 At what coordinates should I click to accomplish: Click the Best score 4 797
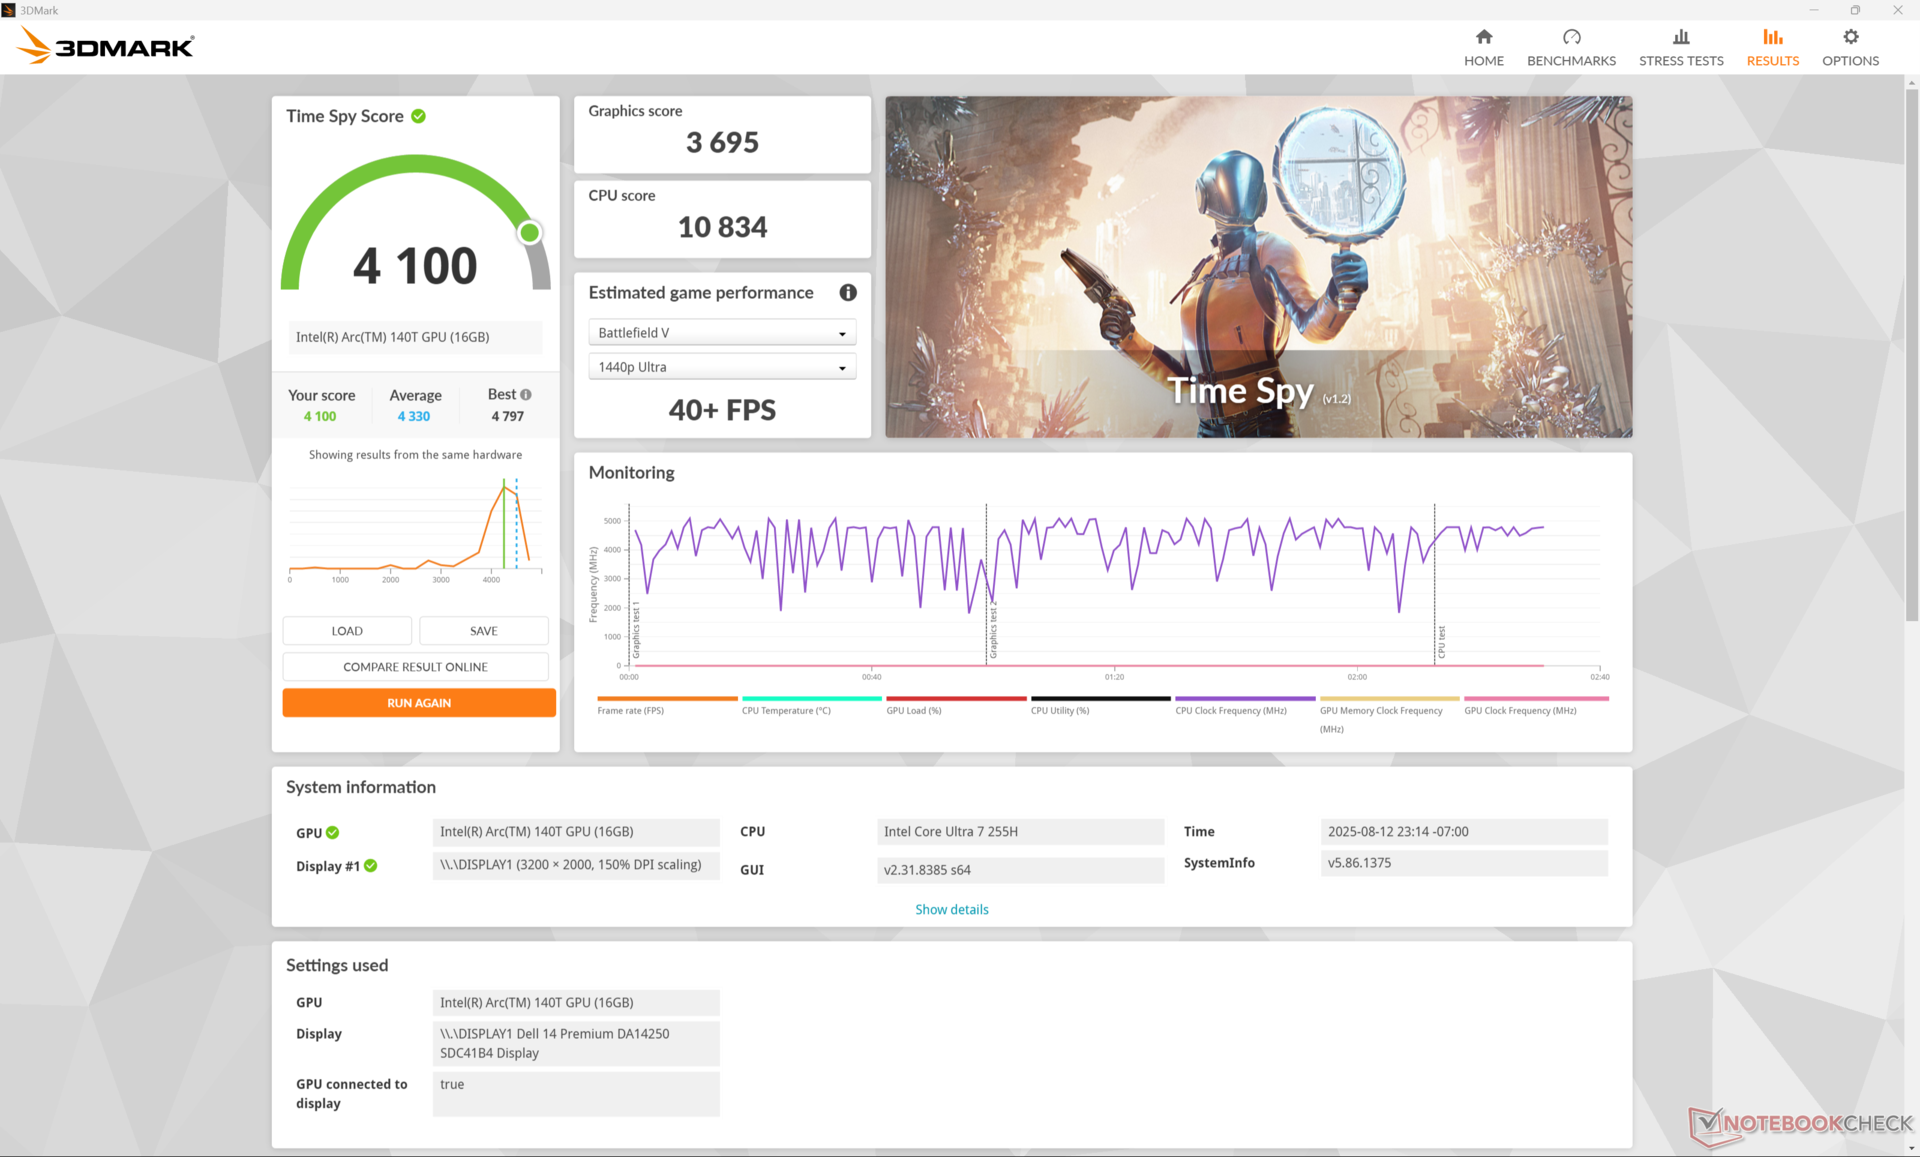(507, 416)
